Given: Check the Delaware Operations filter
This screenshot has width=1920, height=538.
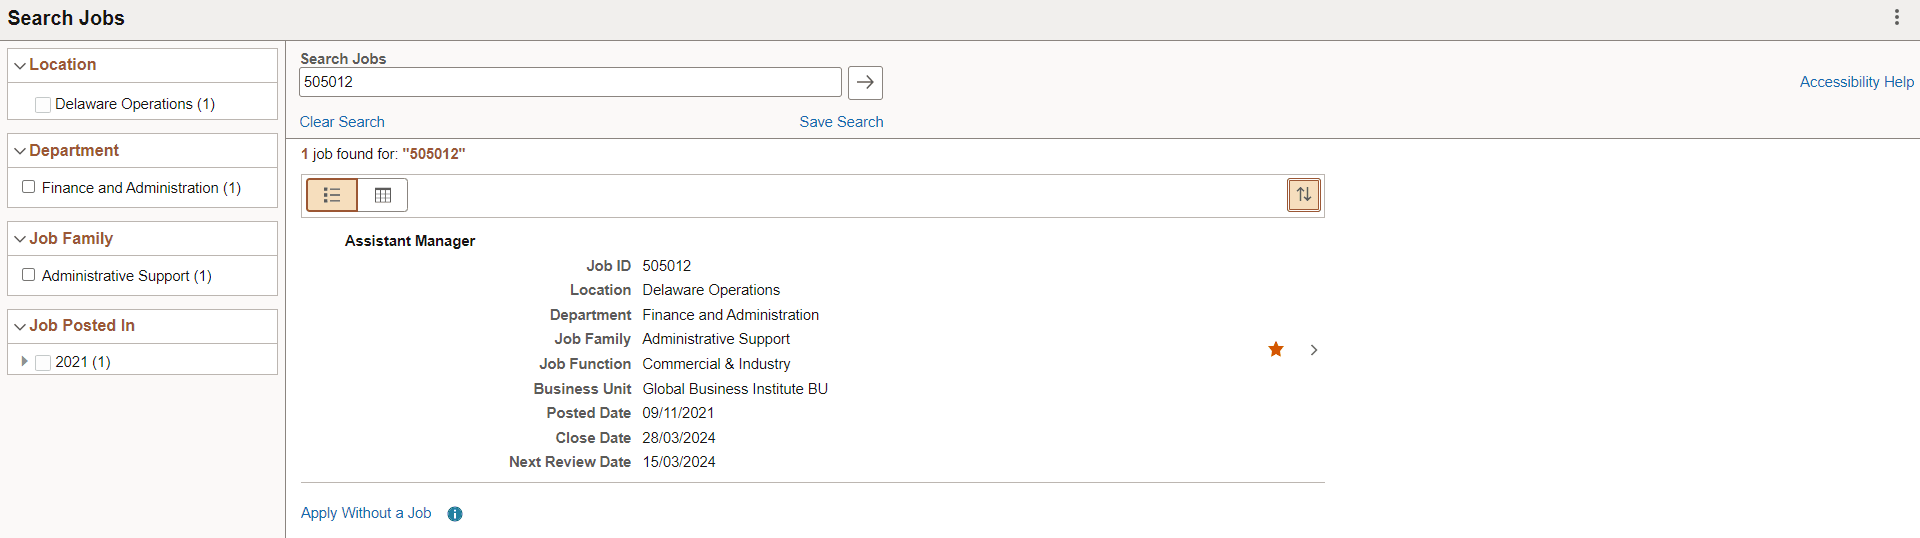Looking at the screenshot, I should click(x=43, y=105).
